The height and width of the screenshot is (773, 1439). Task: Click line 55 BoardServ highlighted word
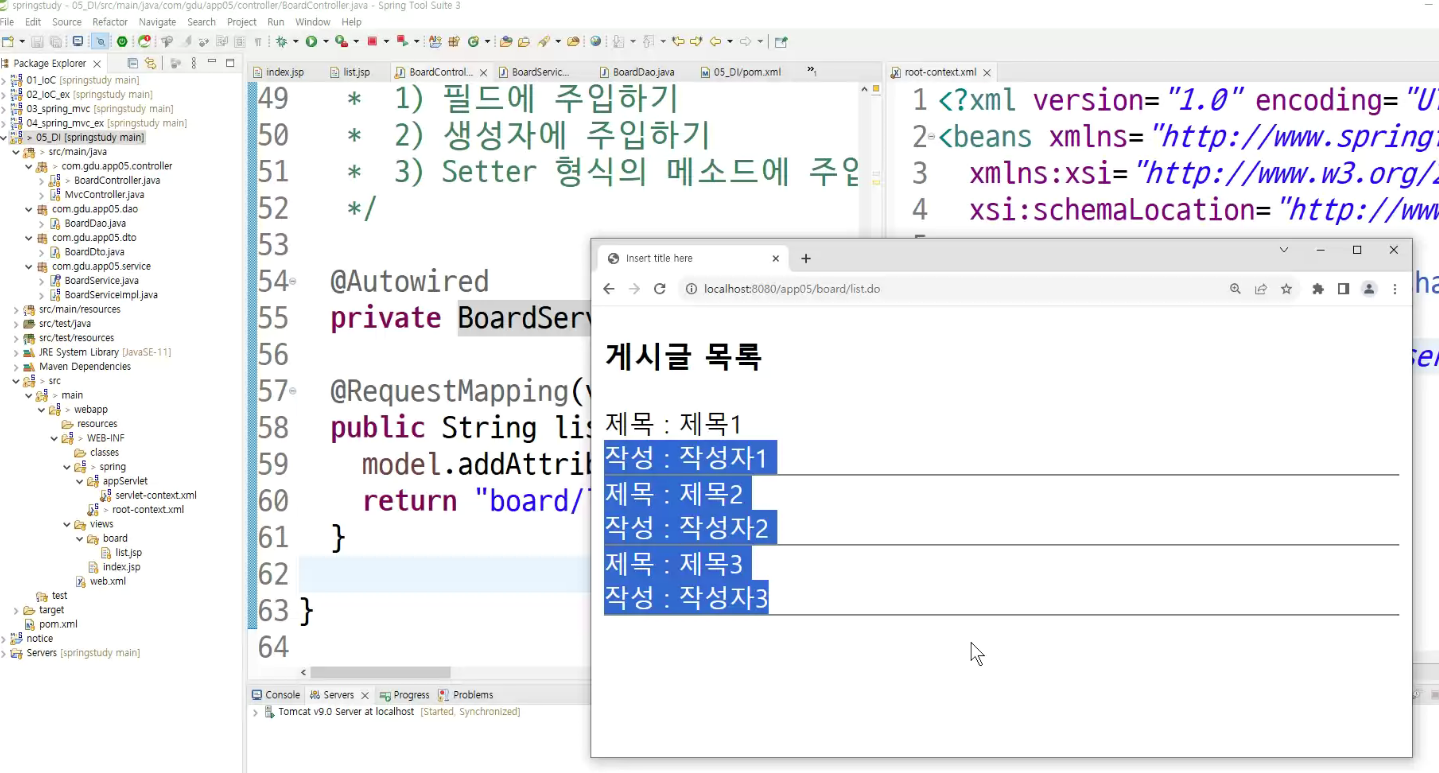526,318
